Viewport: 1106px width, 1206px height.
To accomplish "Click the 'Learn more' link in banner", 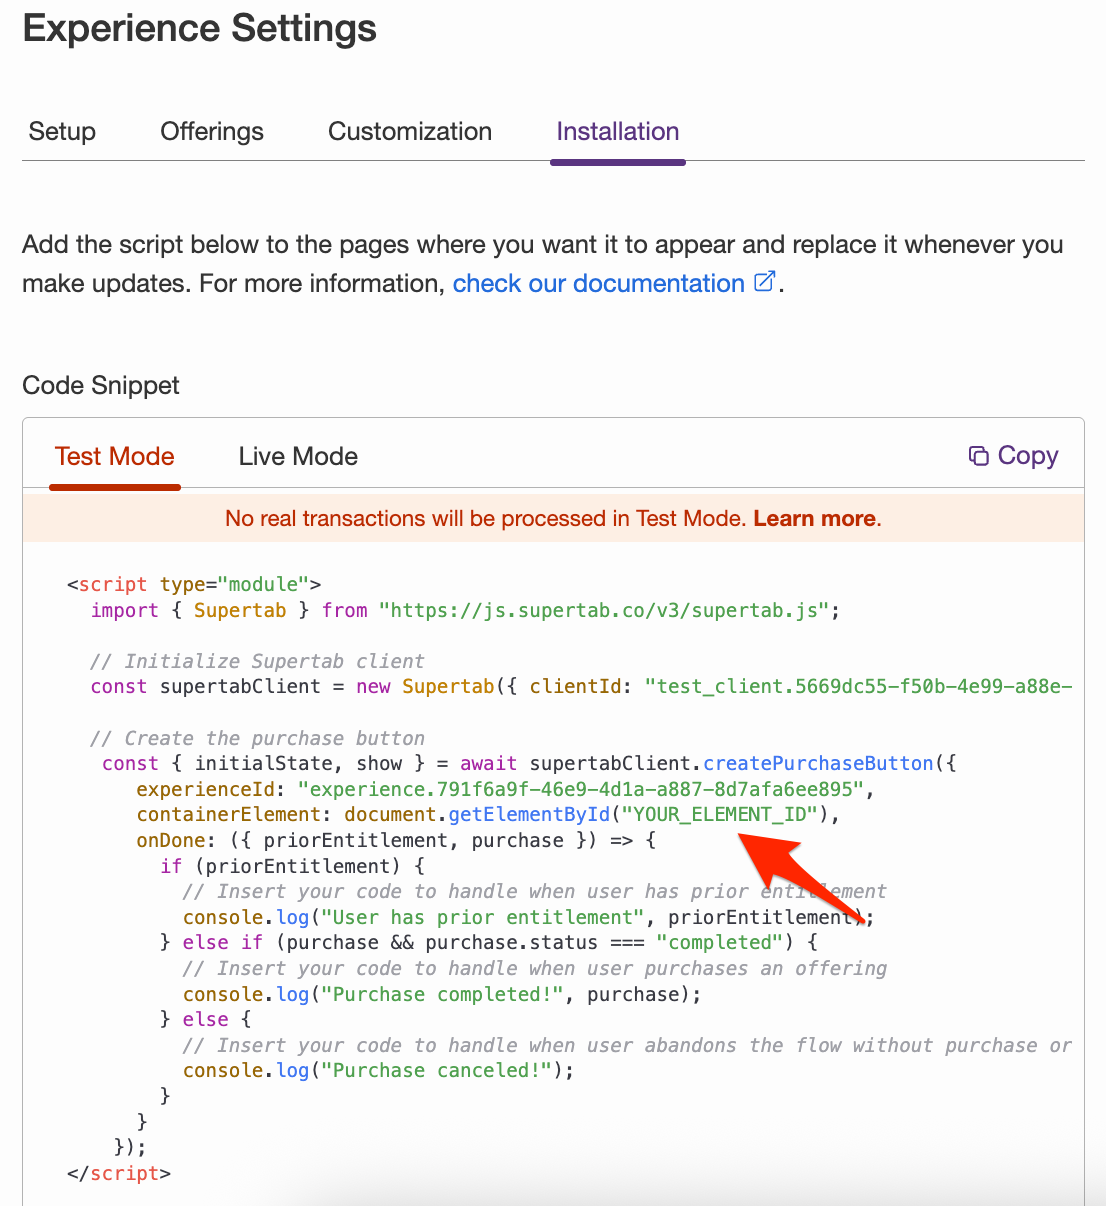I will 815,519.
